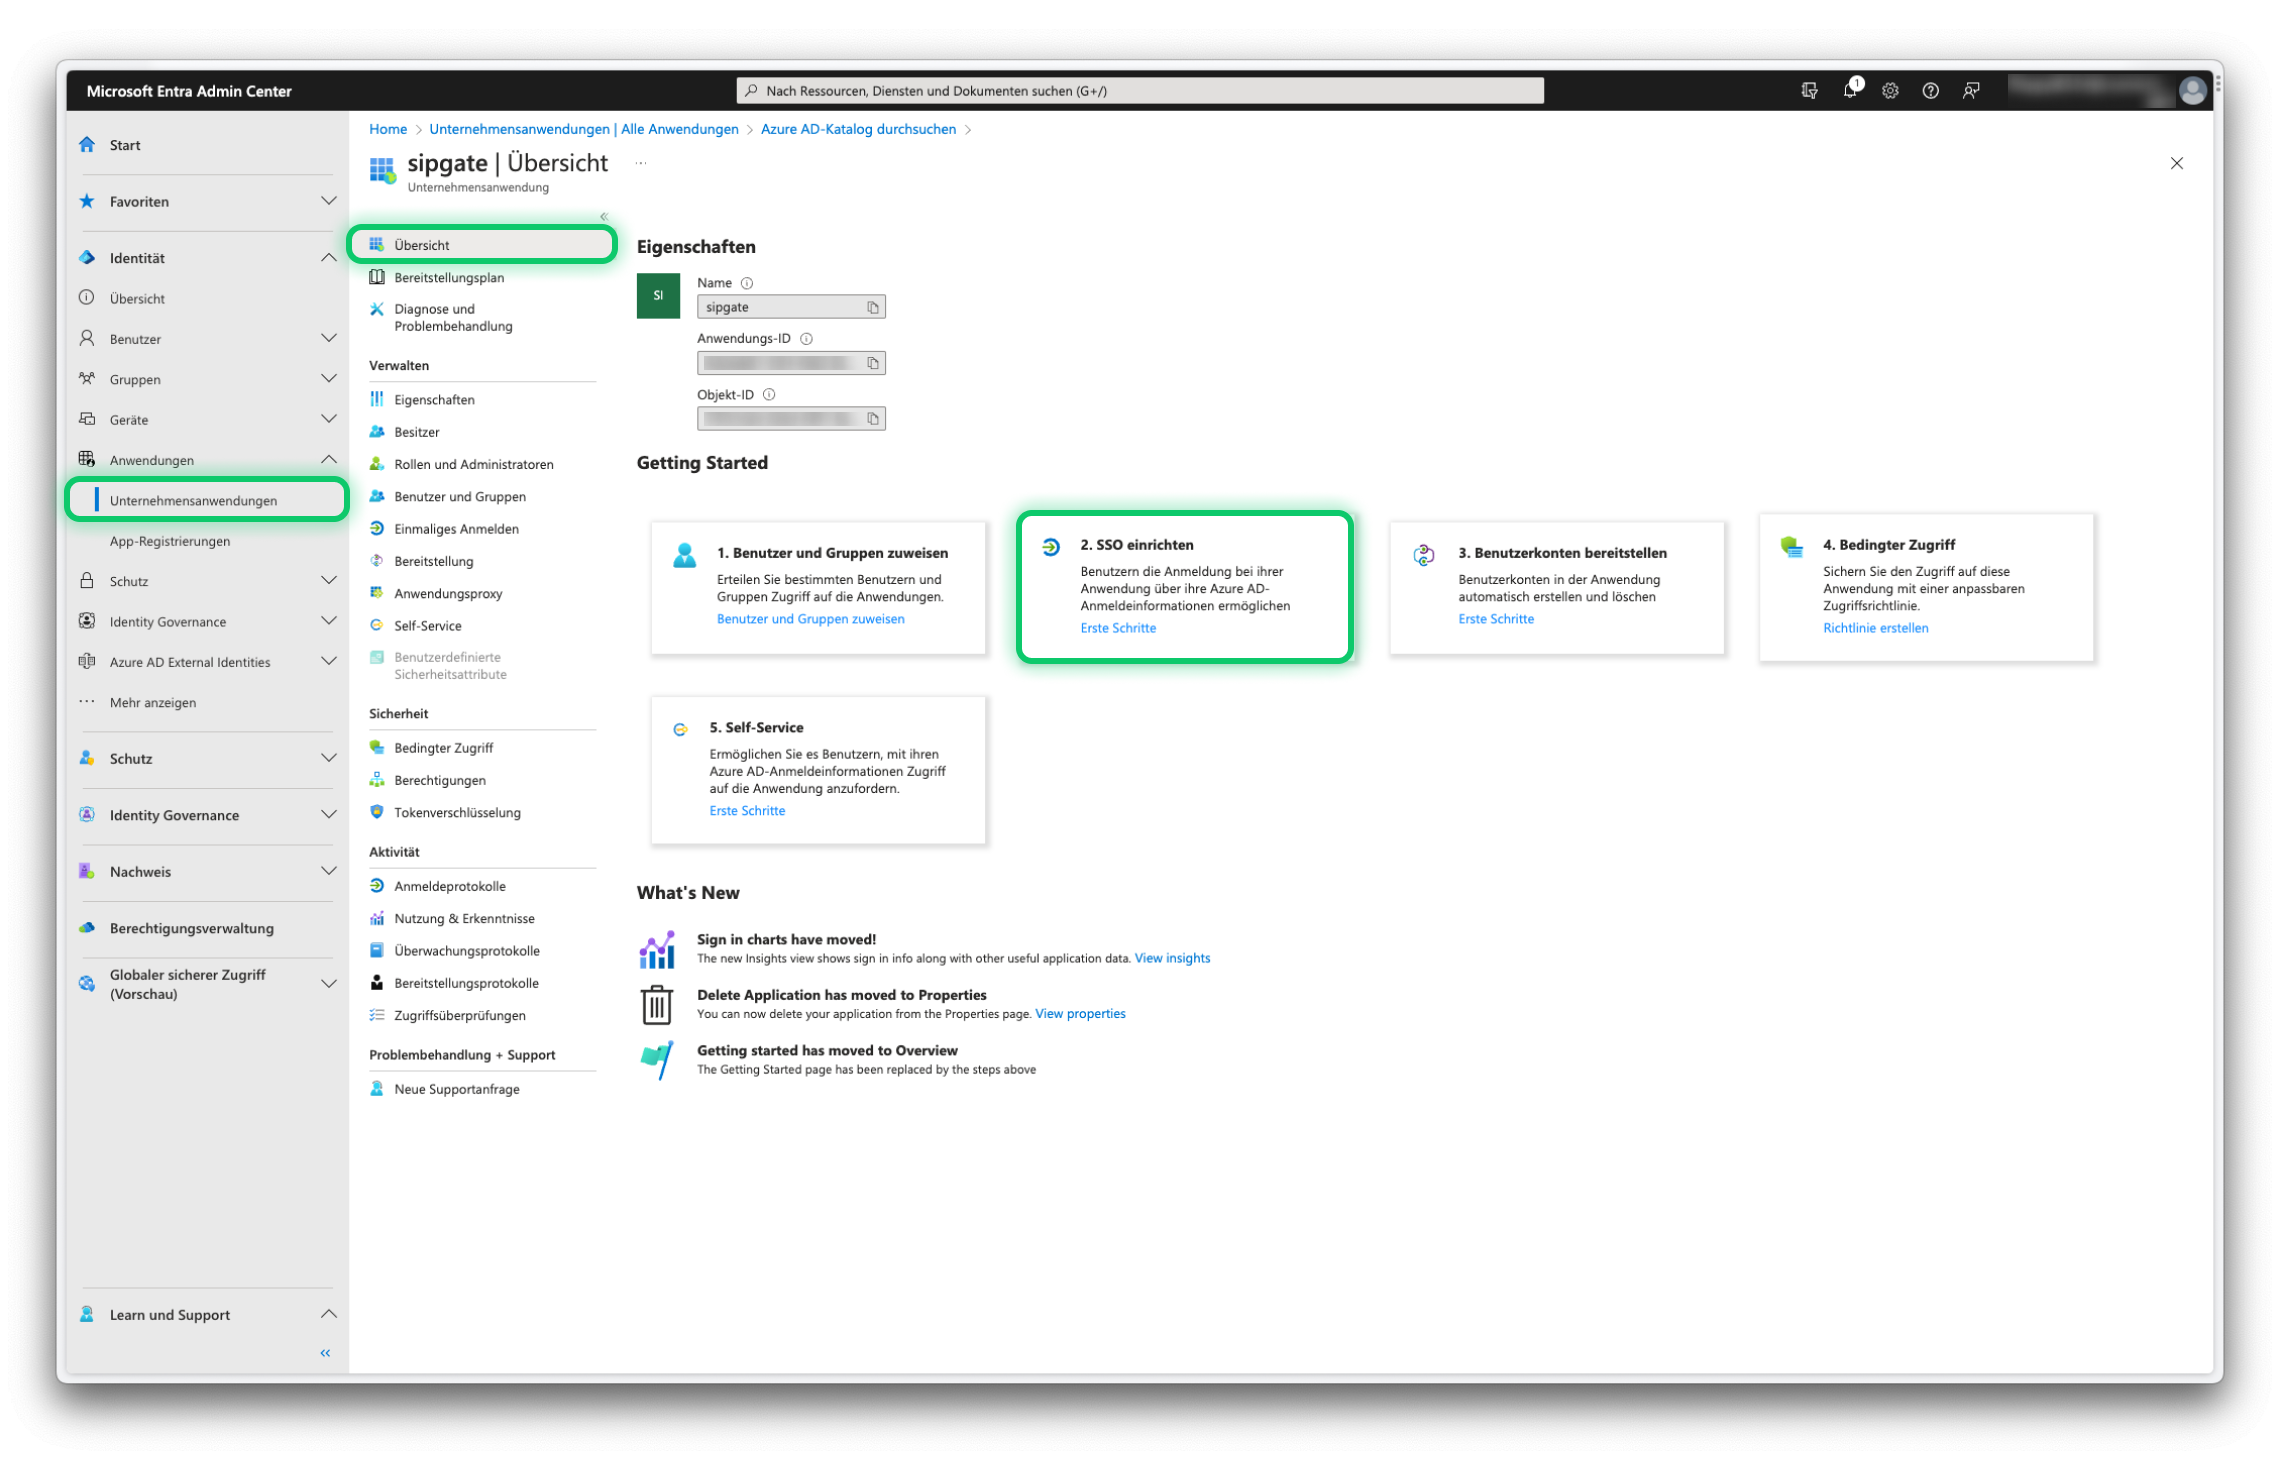
Task: Open the settings gear
Action: pyautogui.click(x=1890, y=90)
